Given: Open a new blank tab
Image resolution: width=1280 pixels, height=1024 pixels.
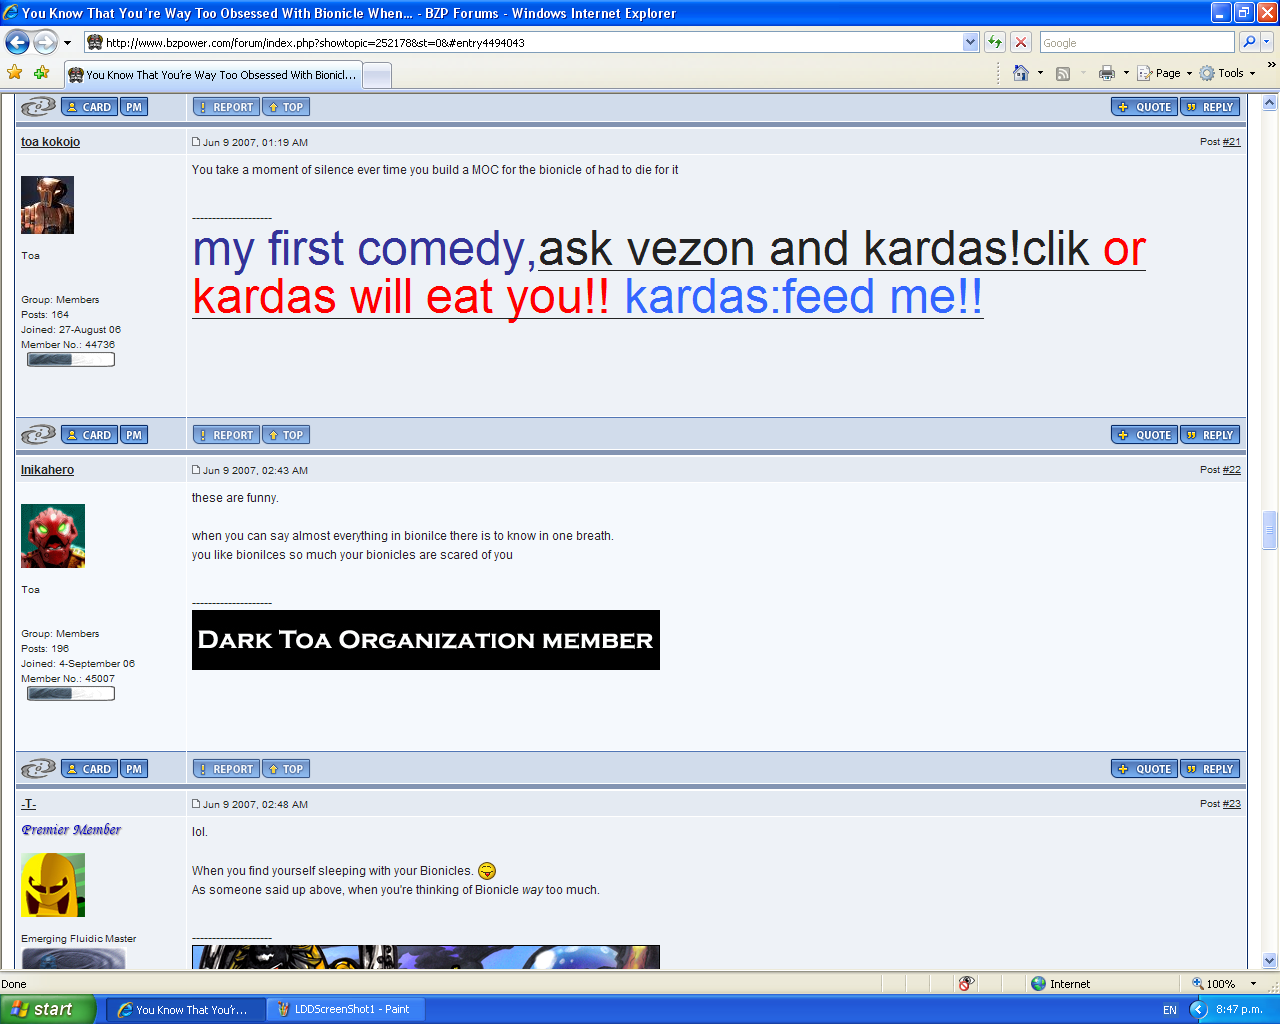Looking at the screenshot, I should coord(376,75).
